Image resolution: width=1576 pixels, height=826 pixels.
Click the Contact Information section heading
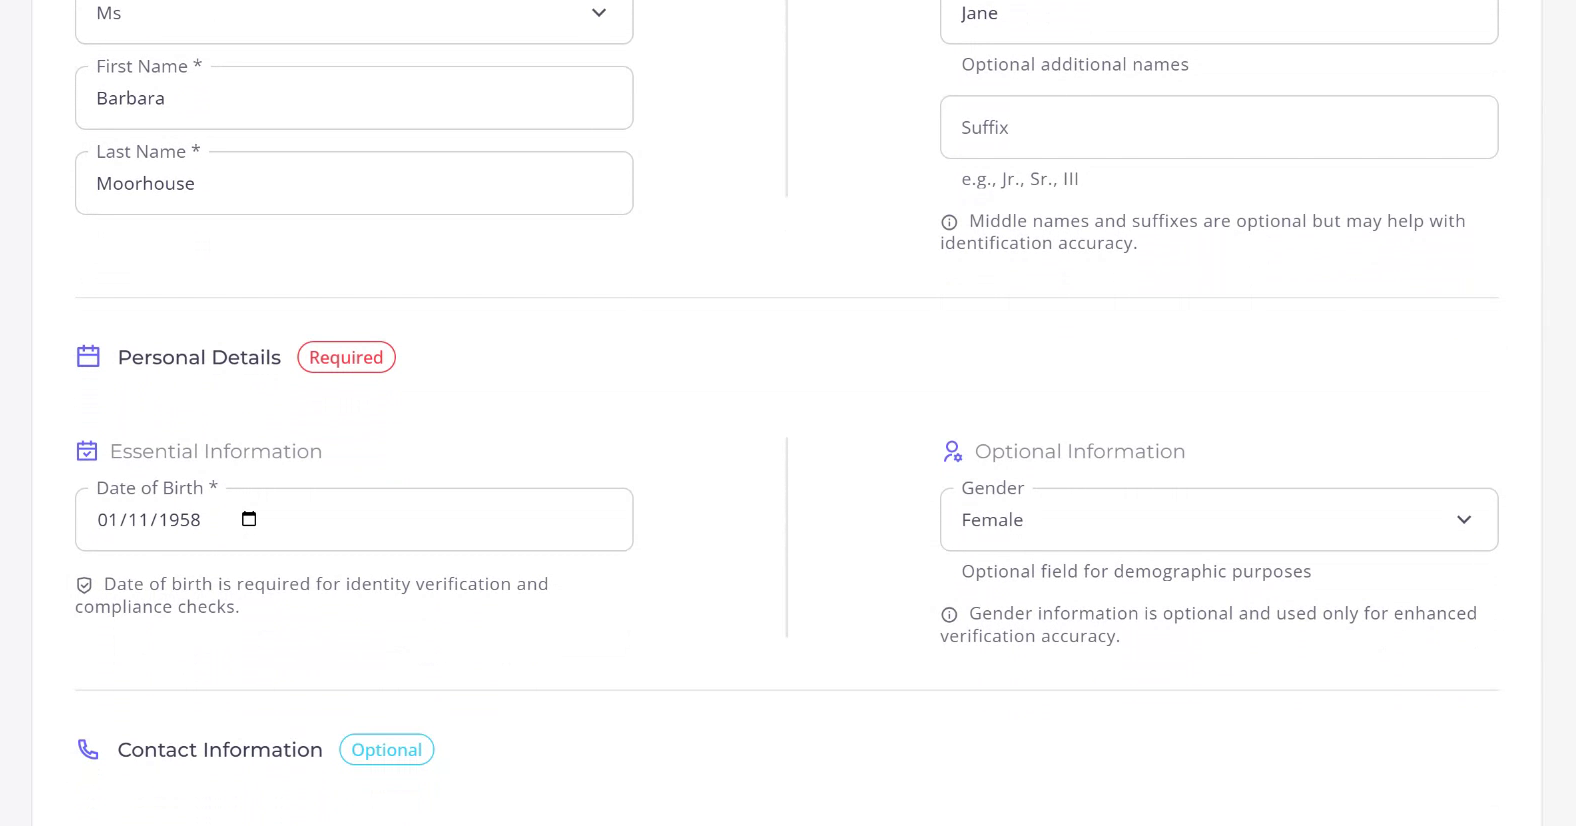[x=220, y=750]
